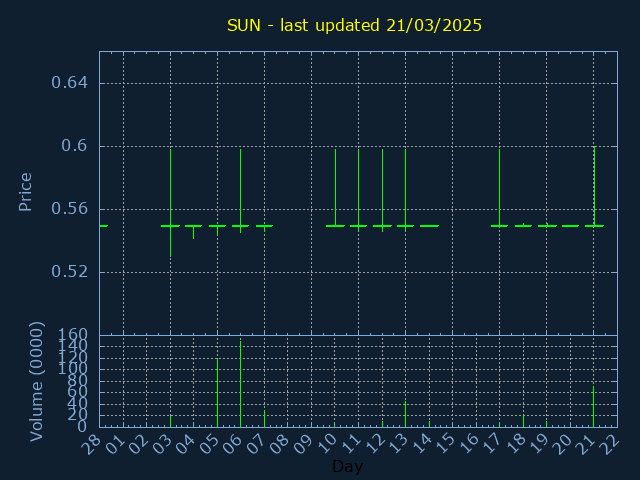
Task: Click the day 06 x-axis label
Action: click(232, 444)
